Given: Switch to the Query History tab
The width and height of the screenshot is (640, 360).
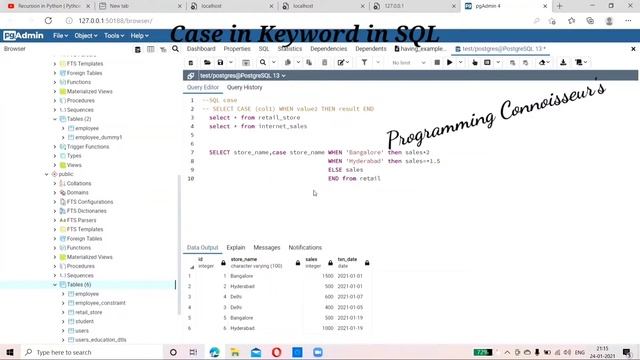Looking at the screenshot, I should click(244, 87).
